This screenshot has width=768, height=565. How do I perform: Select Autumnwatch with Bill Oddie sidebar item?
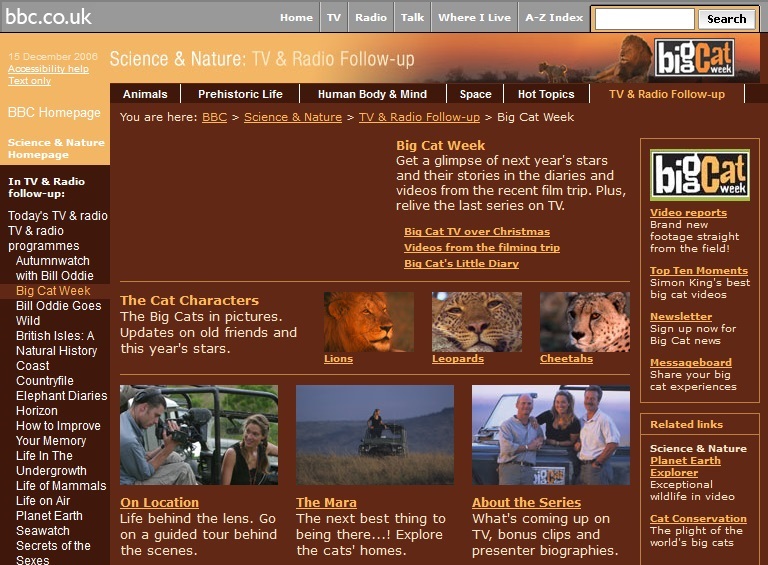tap(54, 268)
